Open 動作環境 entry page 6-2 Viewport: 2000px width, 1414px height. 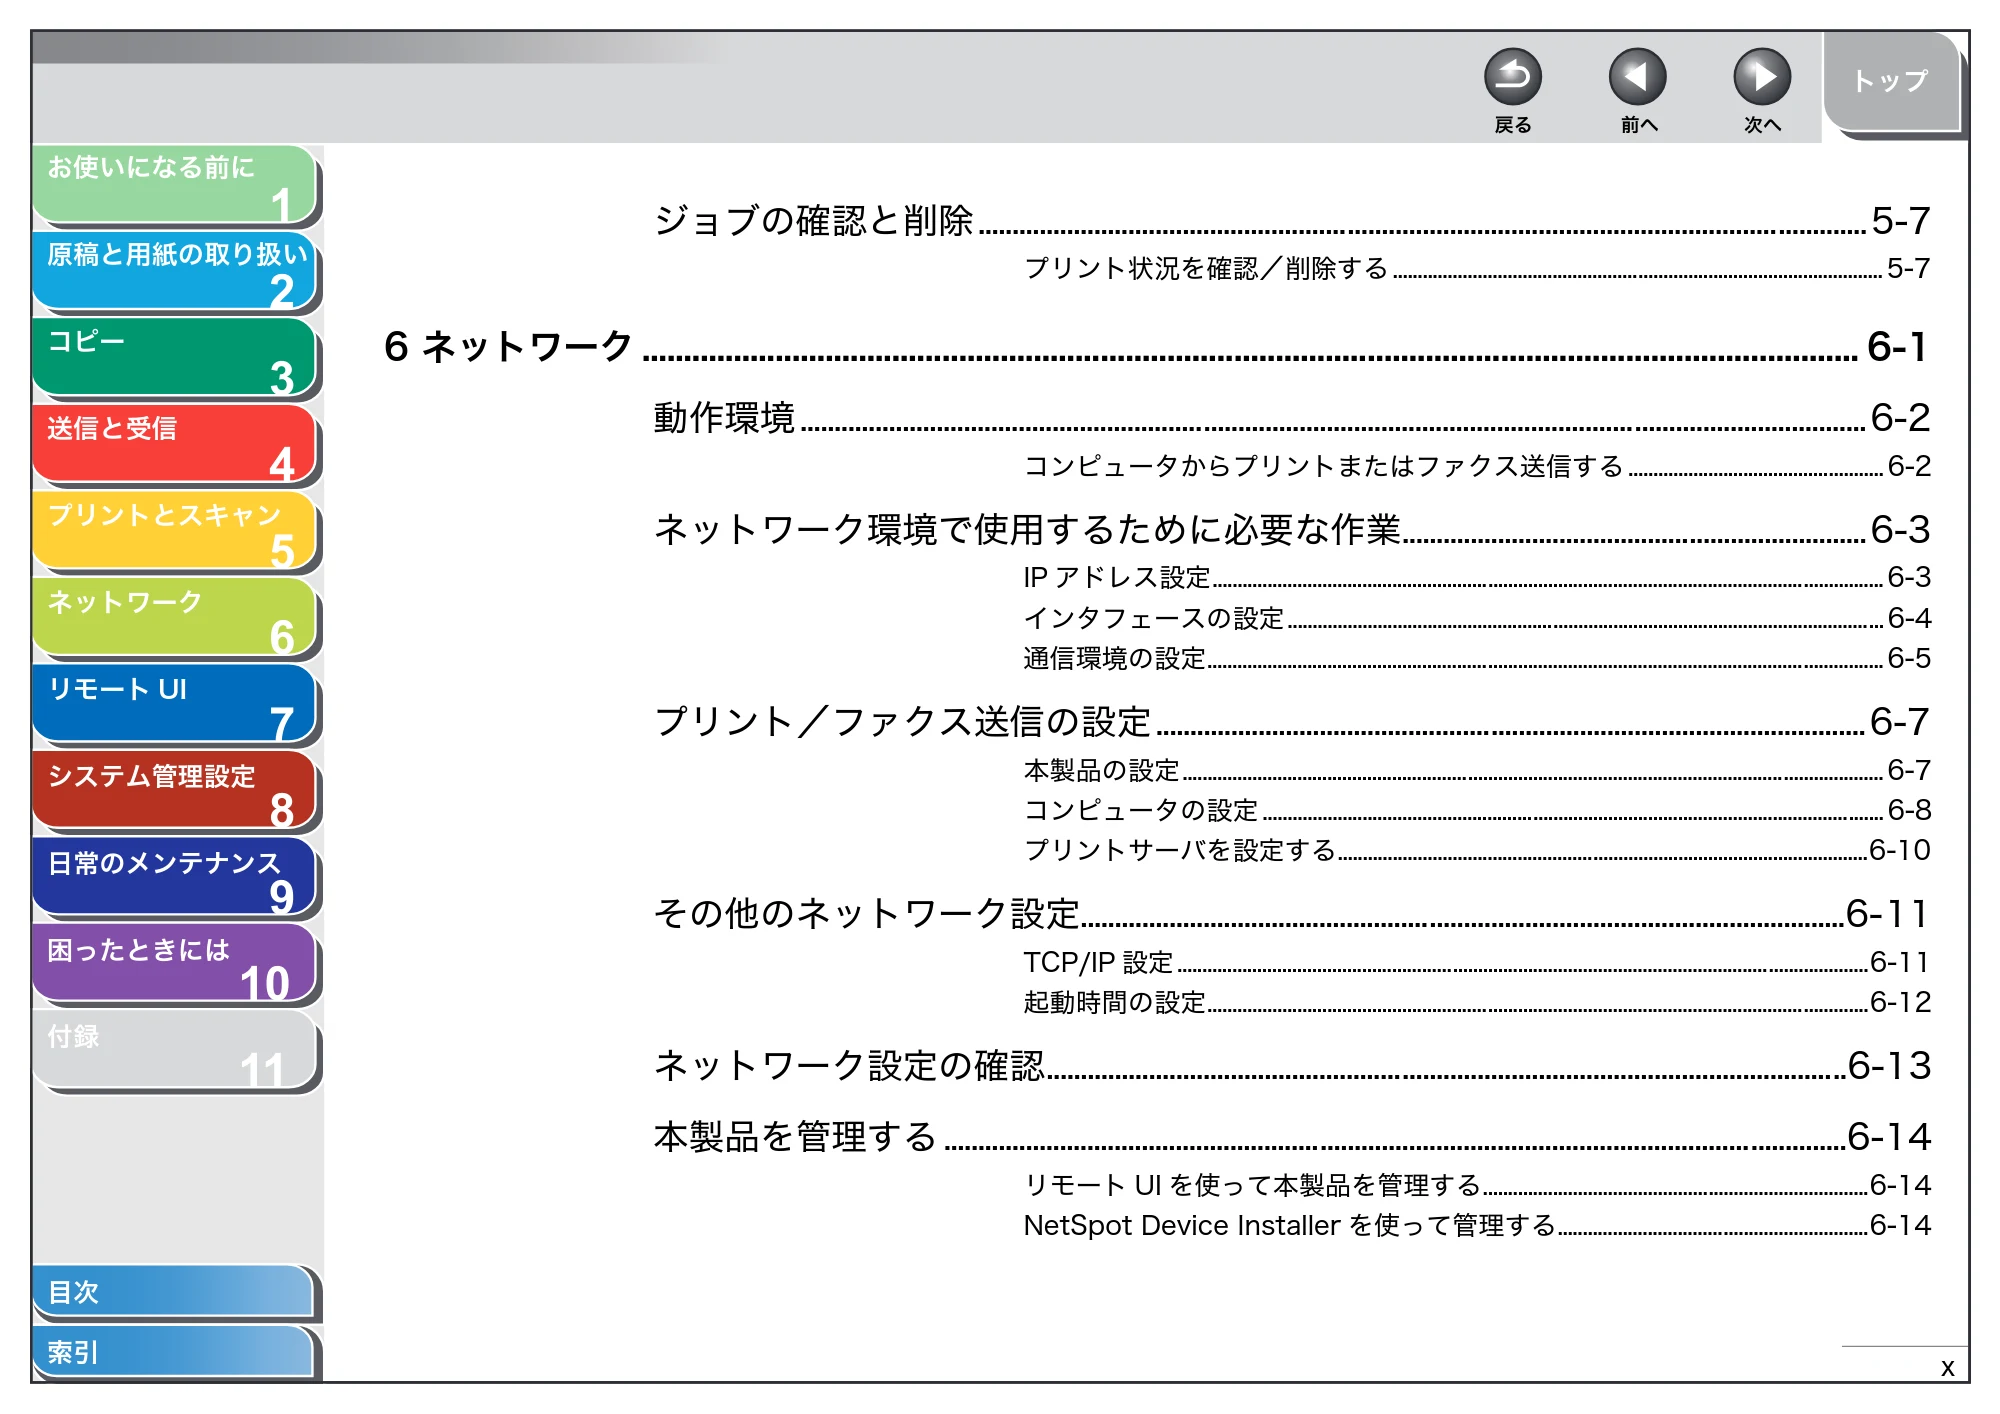point(1291,418)
